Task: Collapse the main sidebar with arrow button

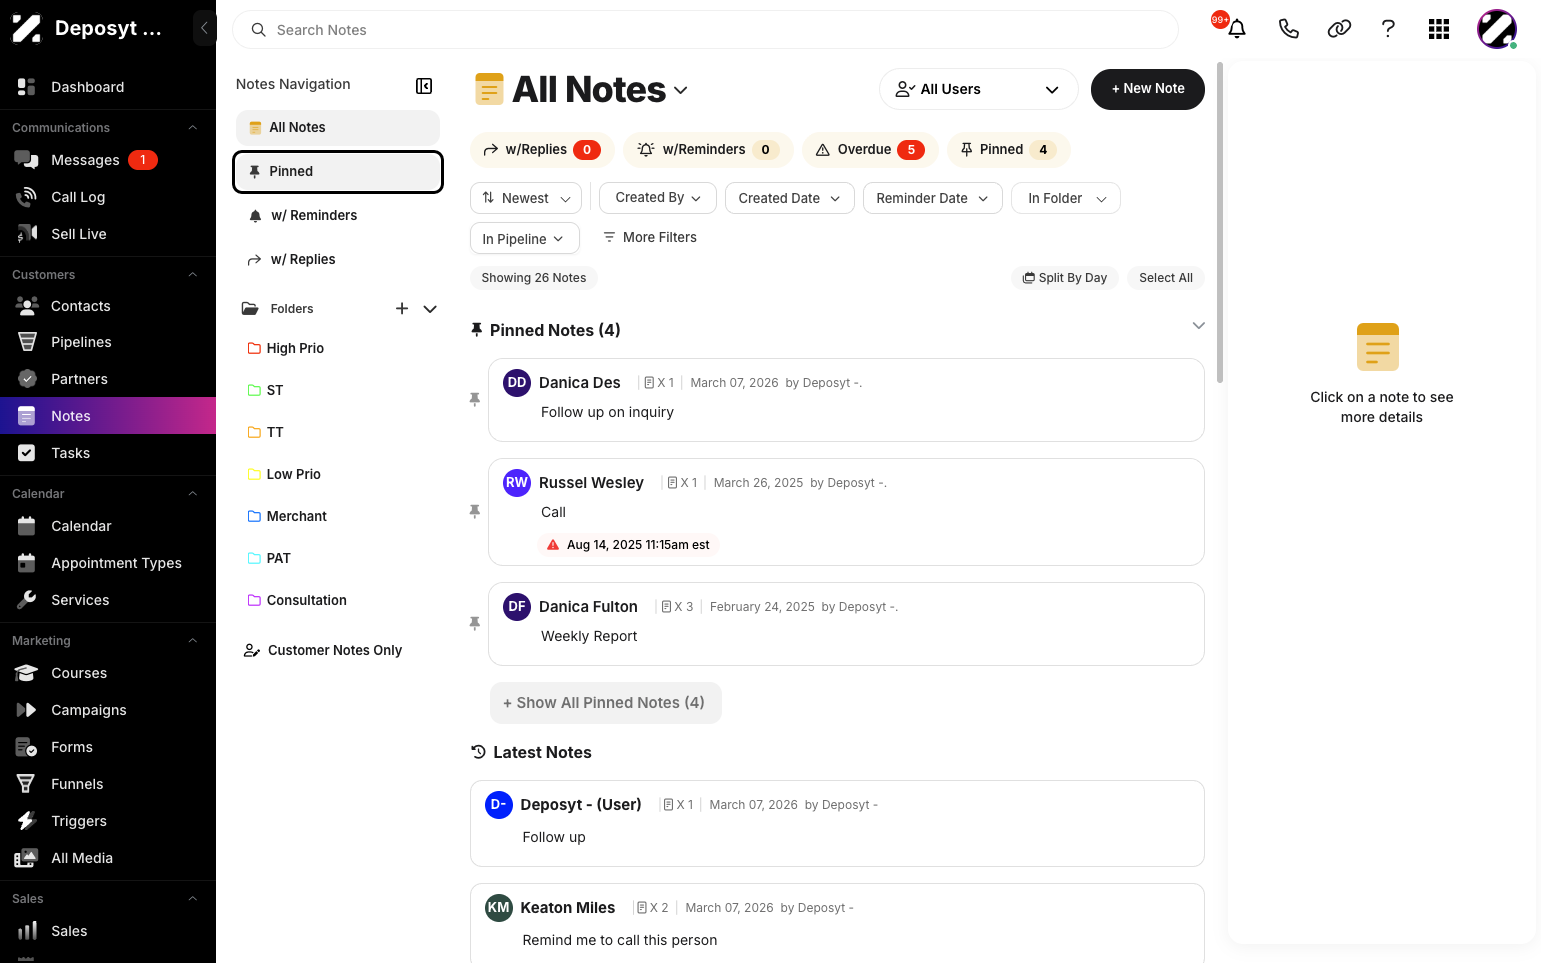Action: [204, 28]
